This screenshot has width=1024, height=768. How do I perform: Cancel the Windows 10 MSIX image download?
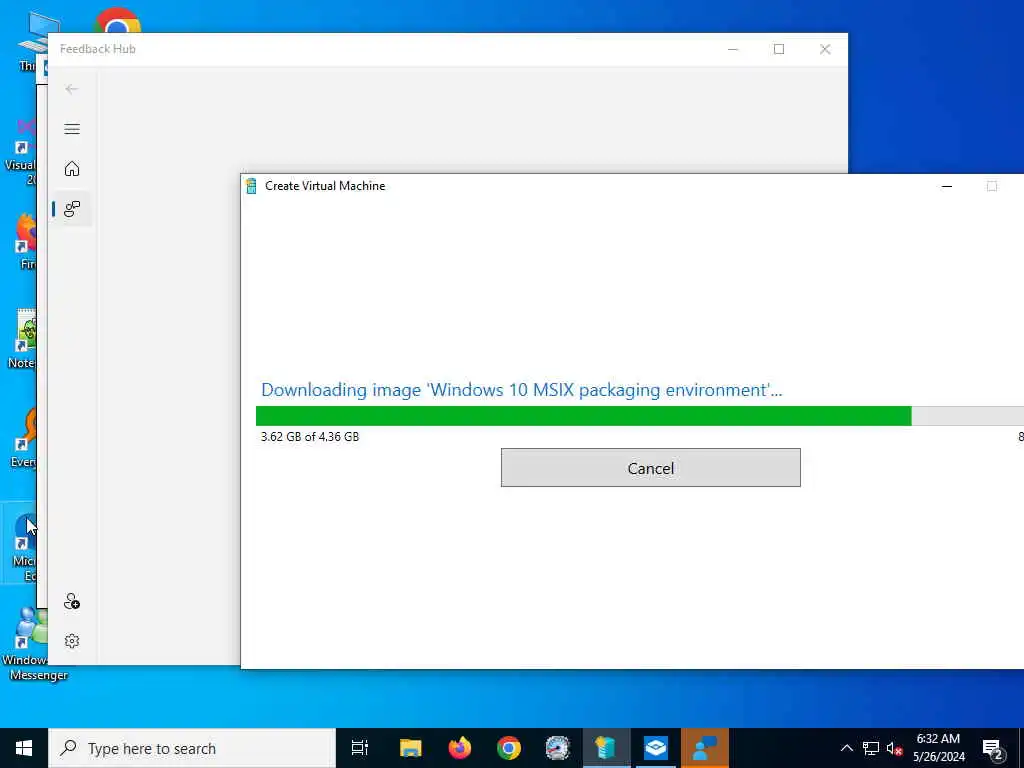(650, 468)
